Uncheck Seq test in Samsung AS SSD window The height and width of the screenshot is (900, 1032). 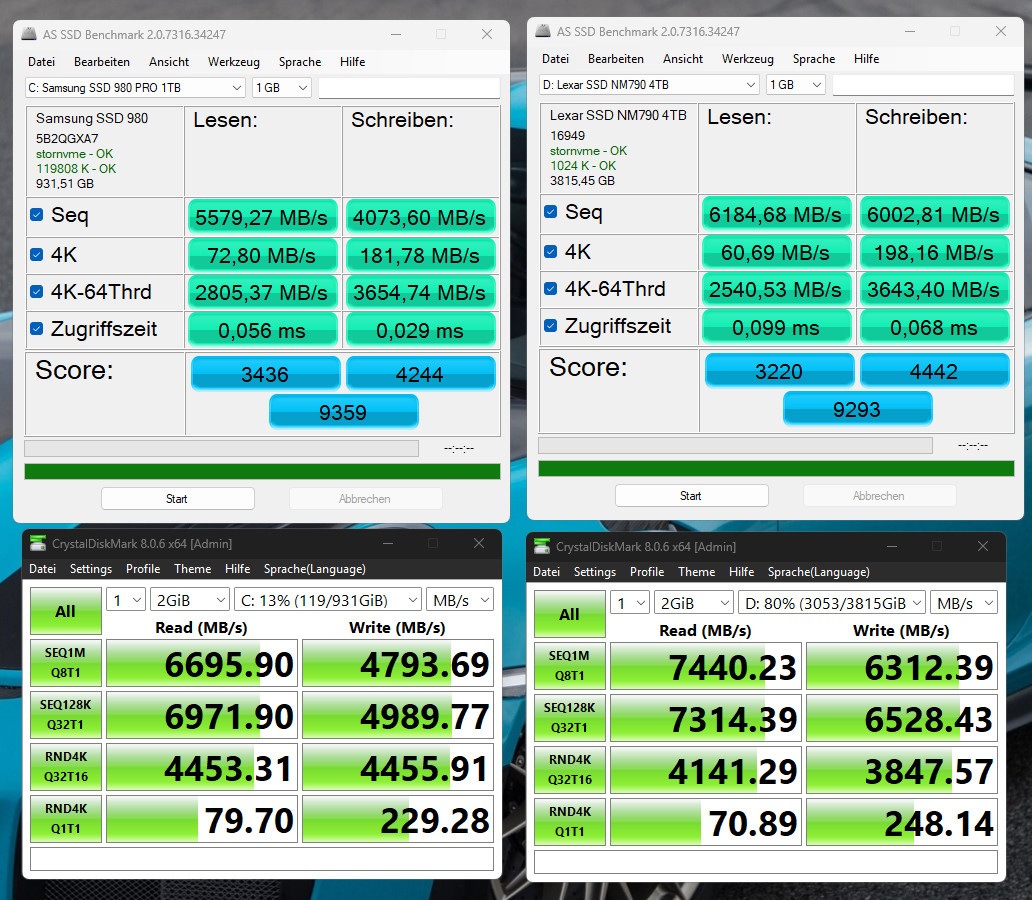tap(37, 215)
